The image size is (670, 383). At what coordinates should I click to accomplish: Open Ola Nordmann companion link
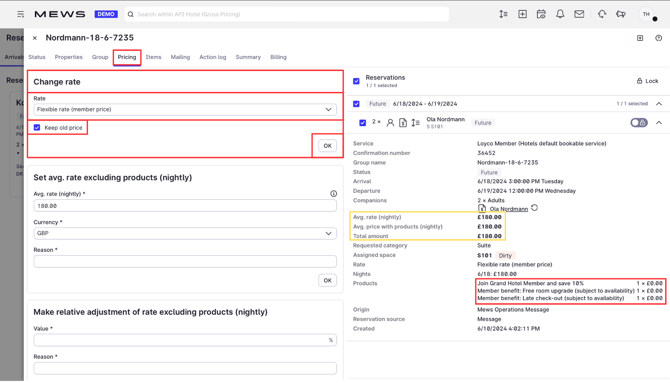(508, 209)
